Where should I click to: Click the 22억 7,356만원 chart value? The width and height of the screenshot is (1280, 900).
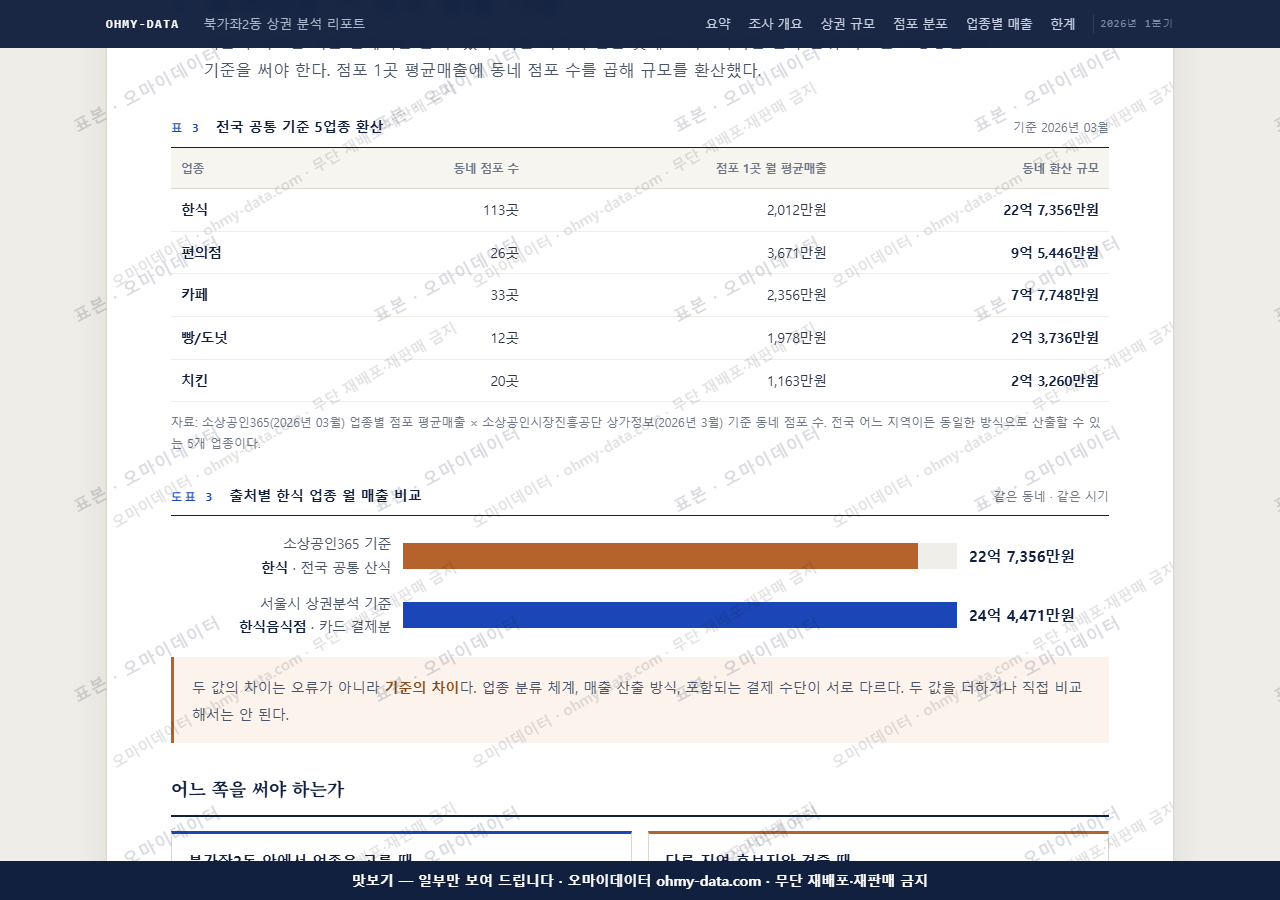(x=1022, y=556)
